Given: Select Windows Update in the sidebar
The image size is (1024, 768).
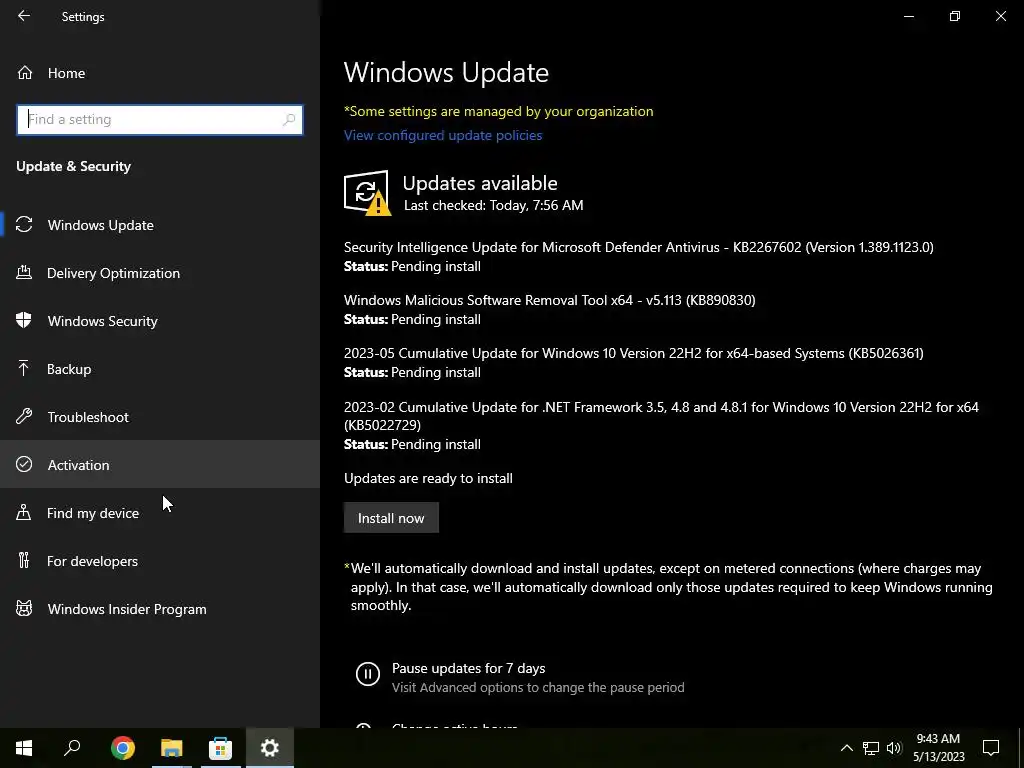Looking at the screenshot, I should tap(160, 225).
